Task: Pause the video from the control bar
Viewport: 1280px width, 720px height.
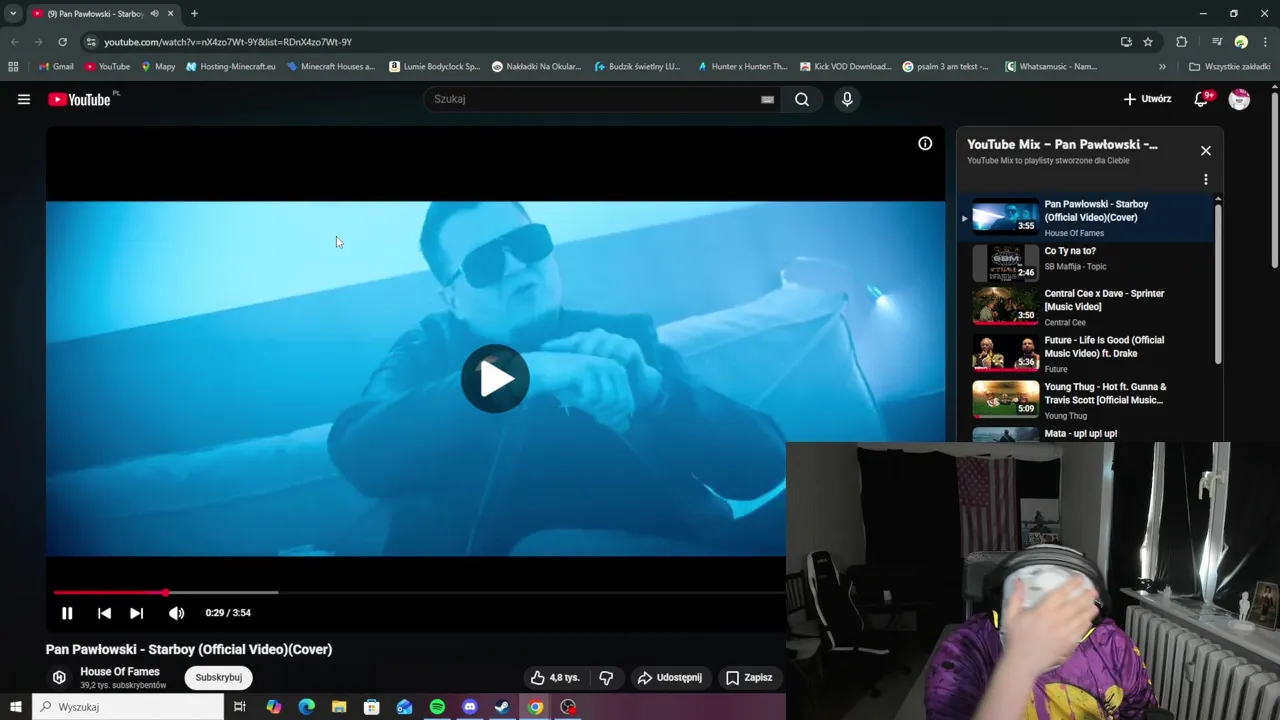Action: coord(67,613)
